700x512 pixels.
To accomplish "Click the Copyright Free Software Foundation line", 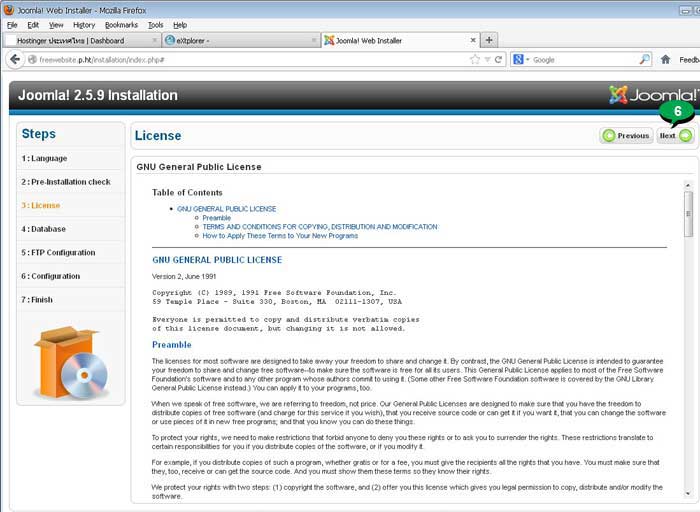I will (x=274, y=293).
